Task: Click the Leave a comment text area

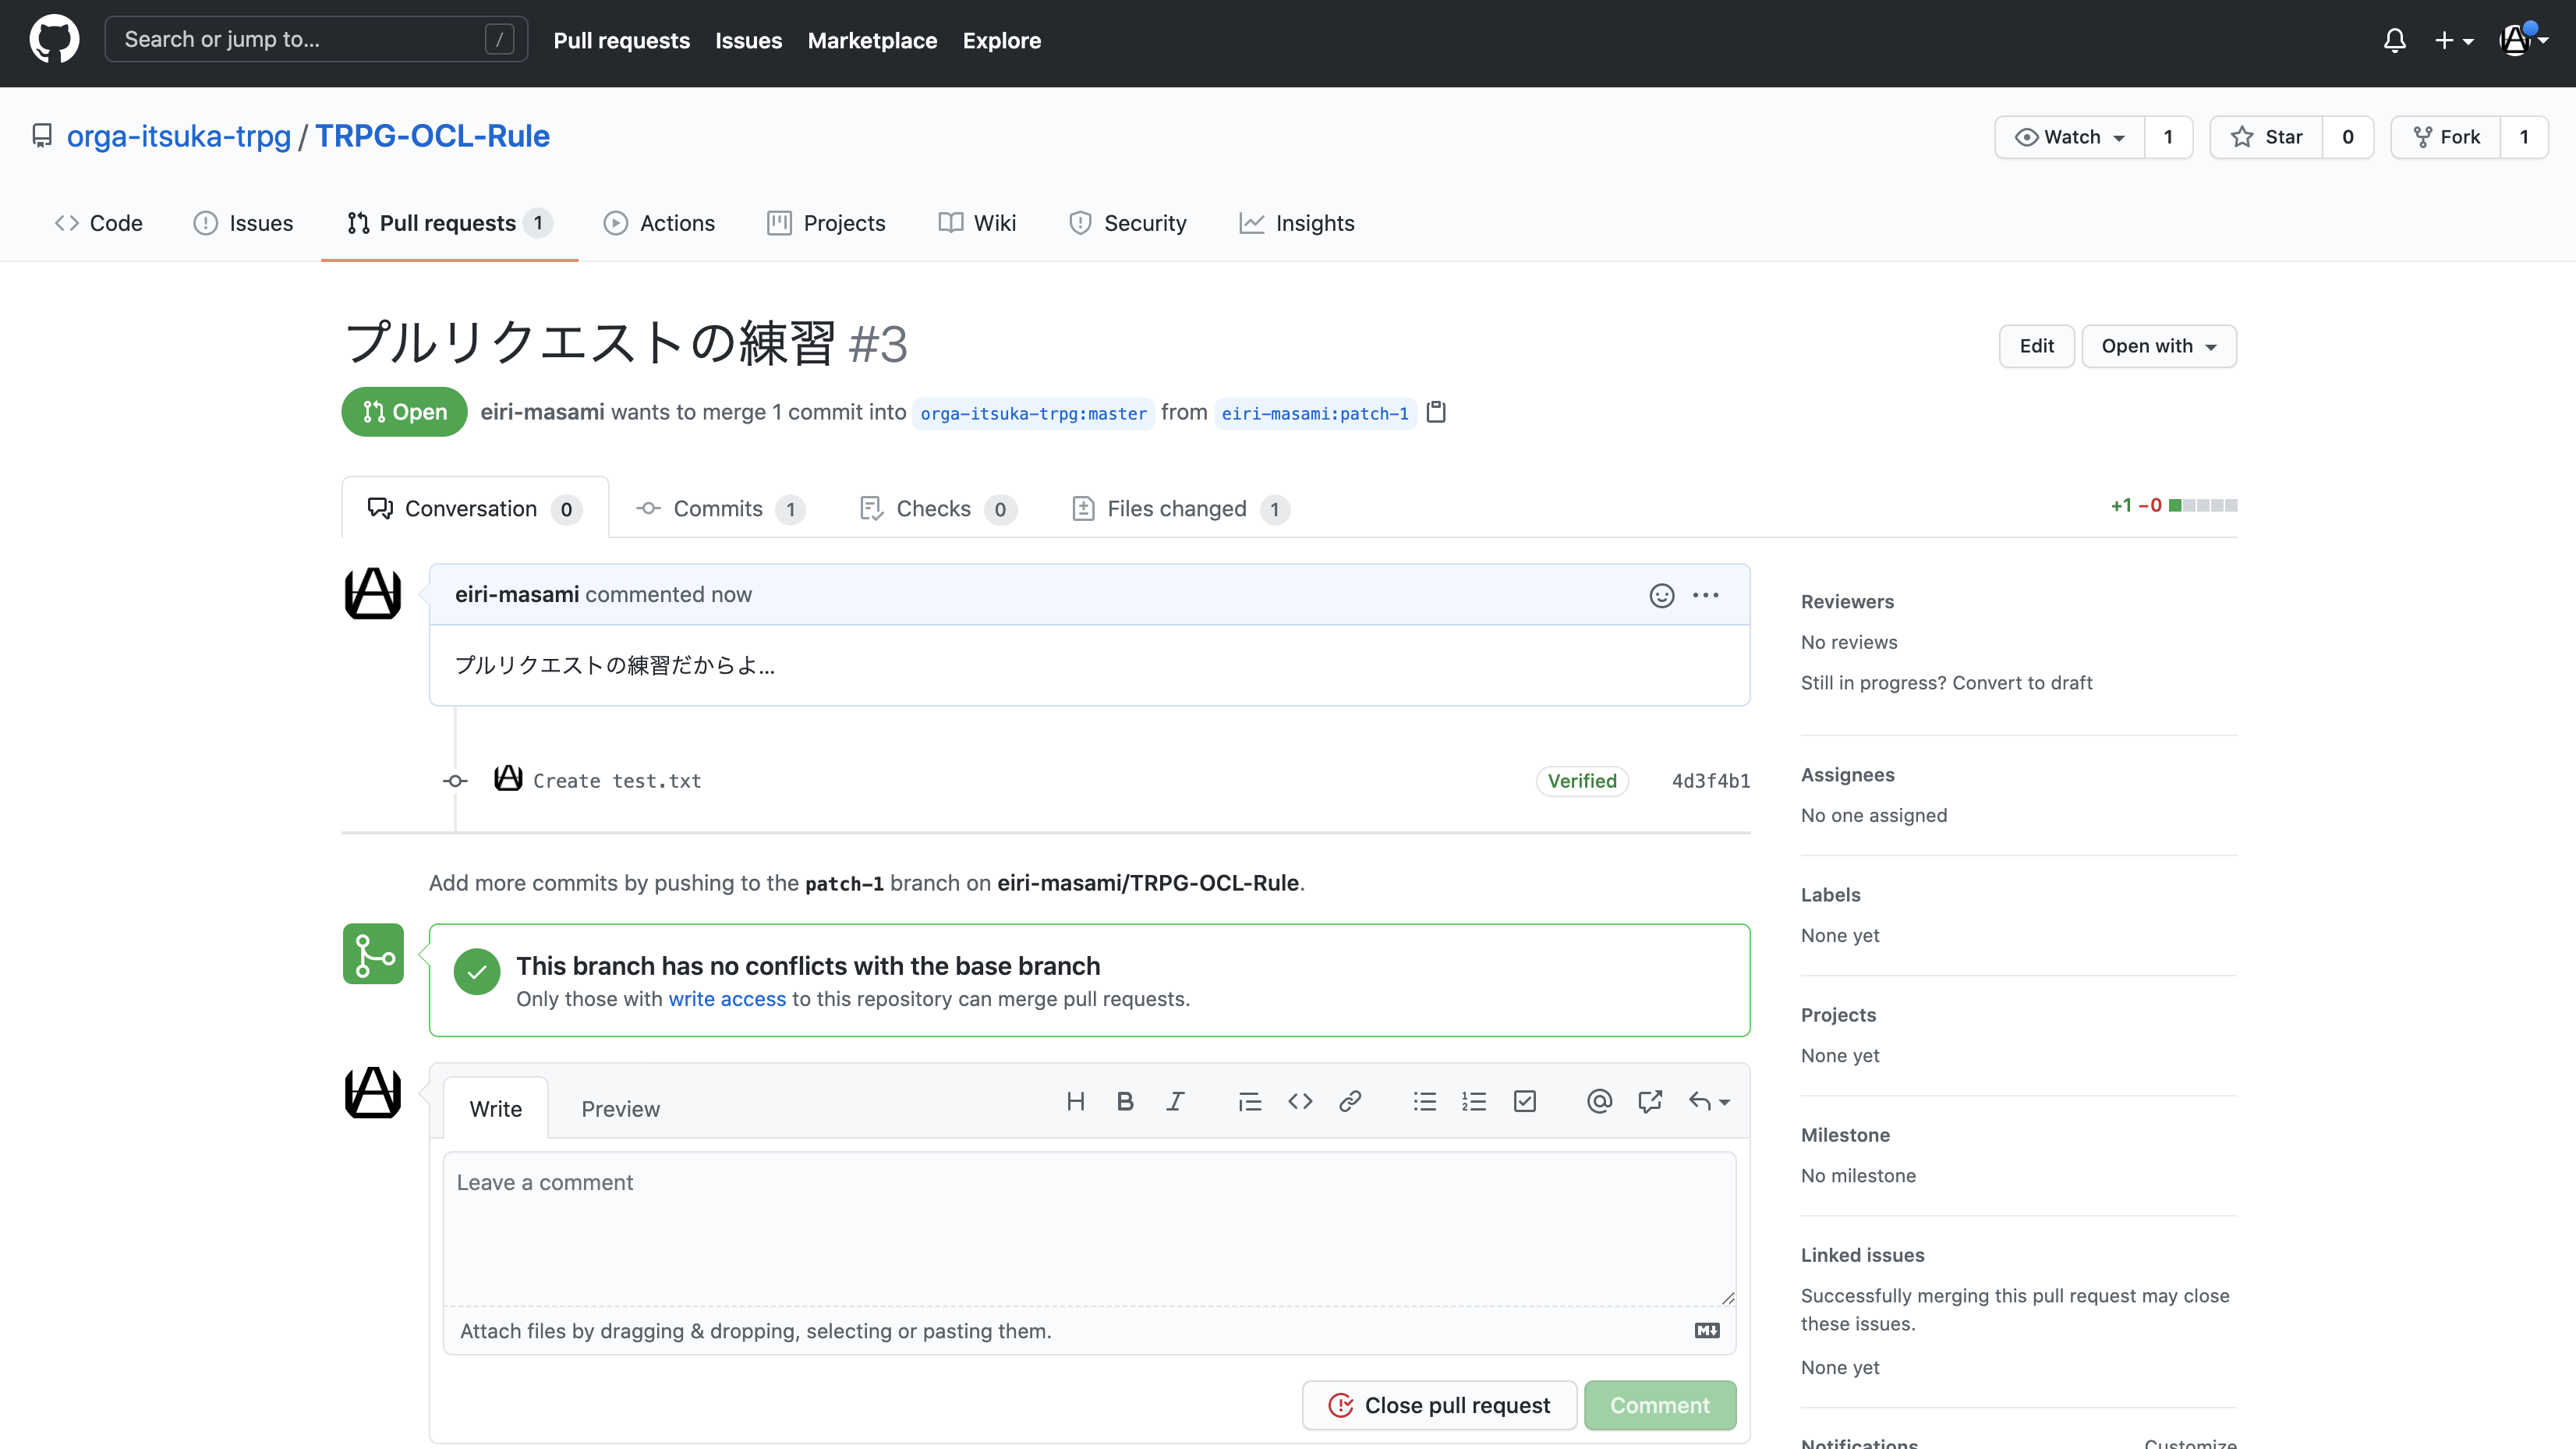Action: pyautogui.click(x=1089, y=1228)
